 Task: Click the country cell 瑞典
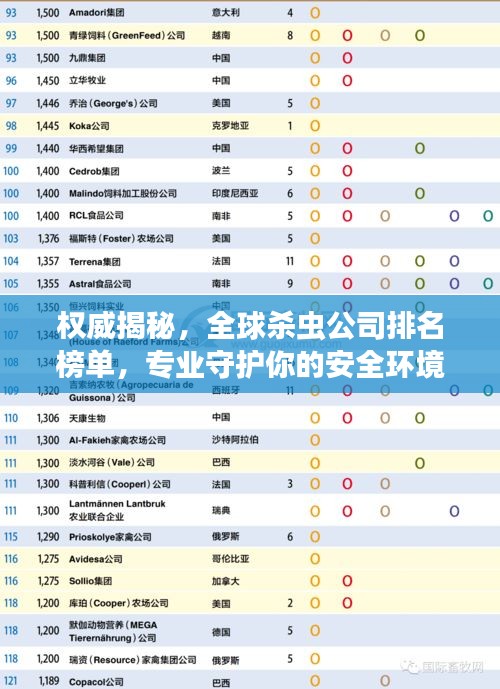(221, 511)
